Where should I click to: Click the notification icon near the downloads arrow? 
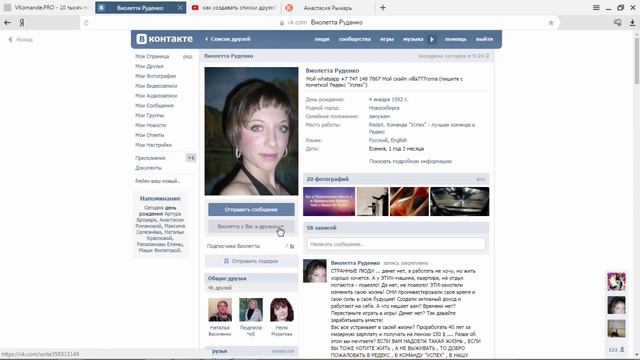(618, 23)
